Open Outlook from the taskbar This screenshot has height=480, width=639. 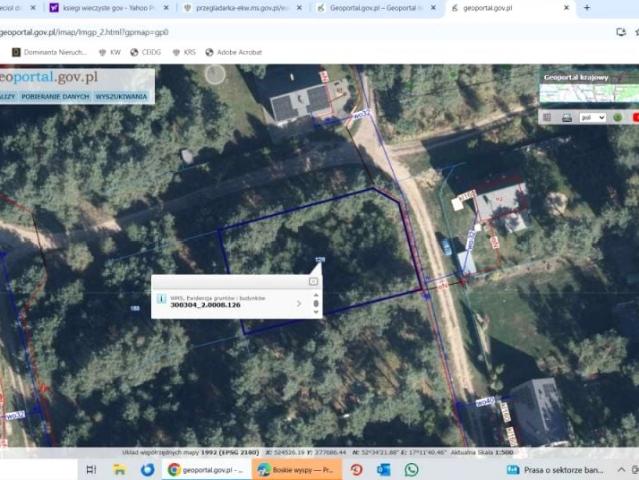point(383,470)
